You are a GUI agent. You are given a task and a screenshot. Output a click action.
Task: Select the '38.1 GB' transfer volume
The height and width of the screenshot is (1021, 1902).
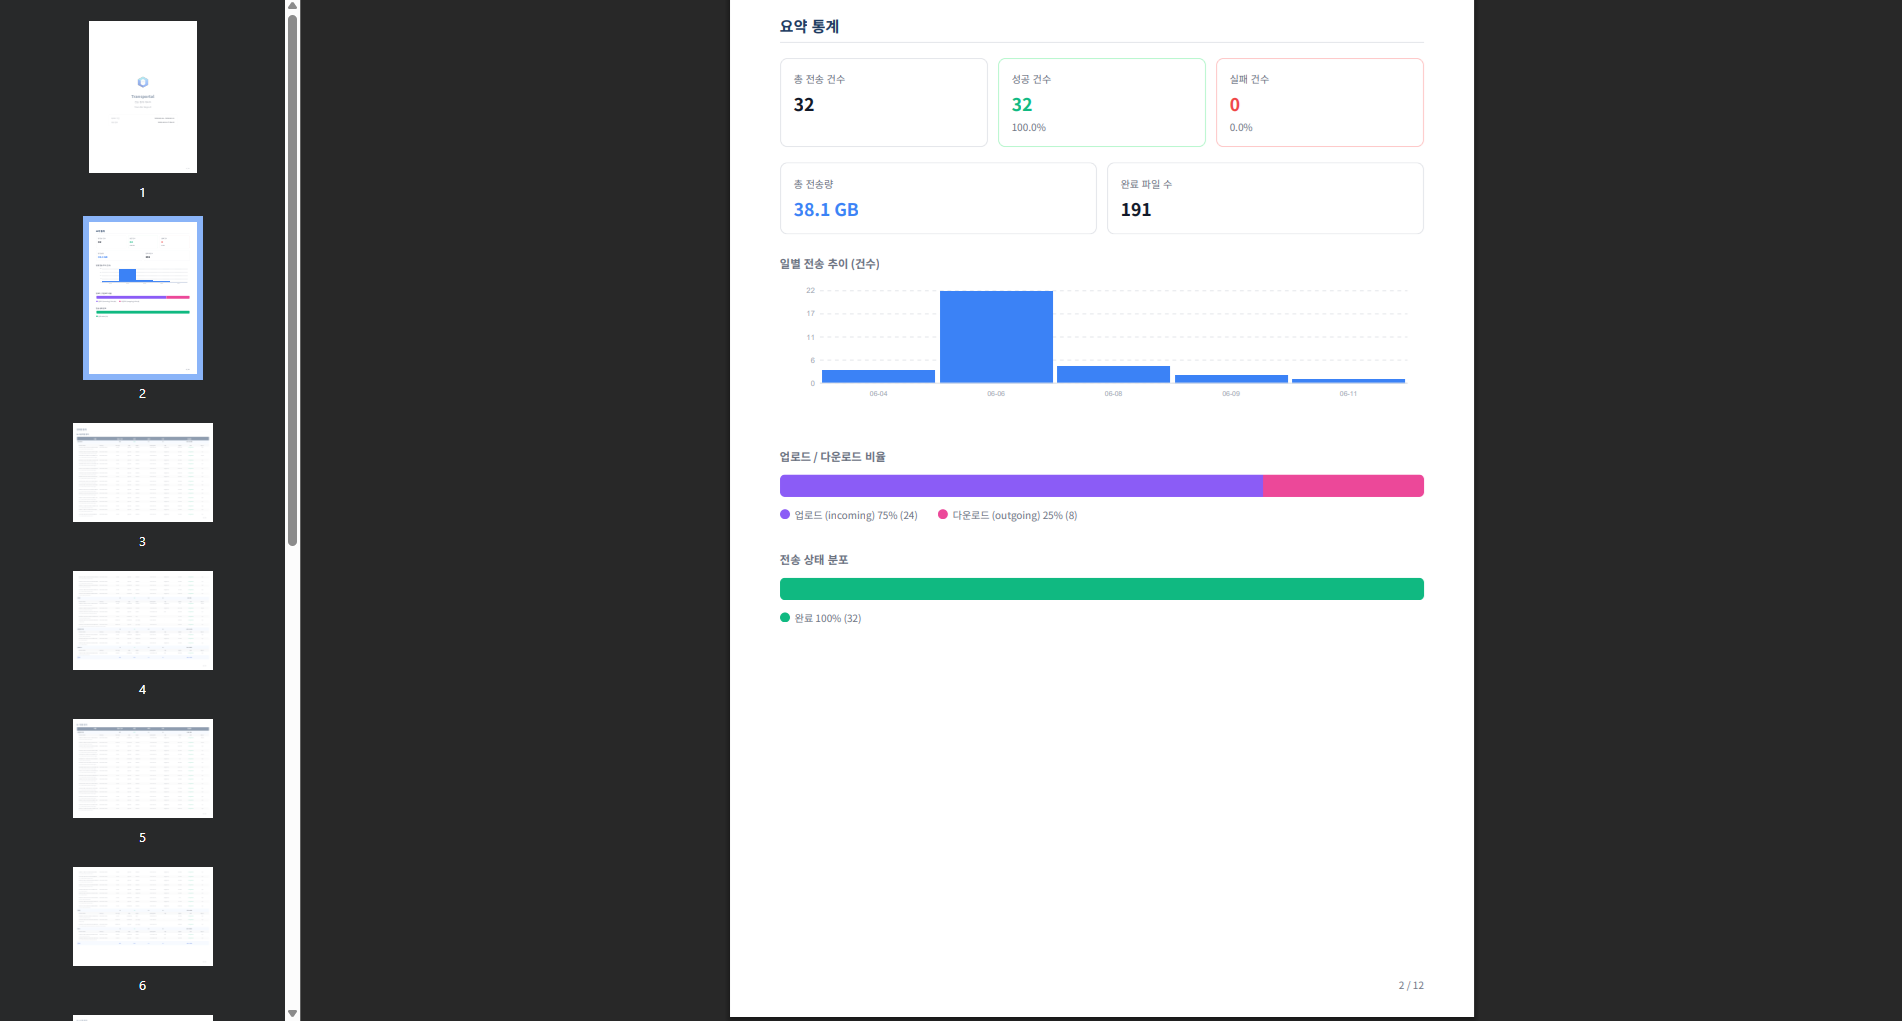[826, 210]
